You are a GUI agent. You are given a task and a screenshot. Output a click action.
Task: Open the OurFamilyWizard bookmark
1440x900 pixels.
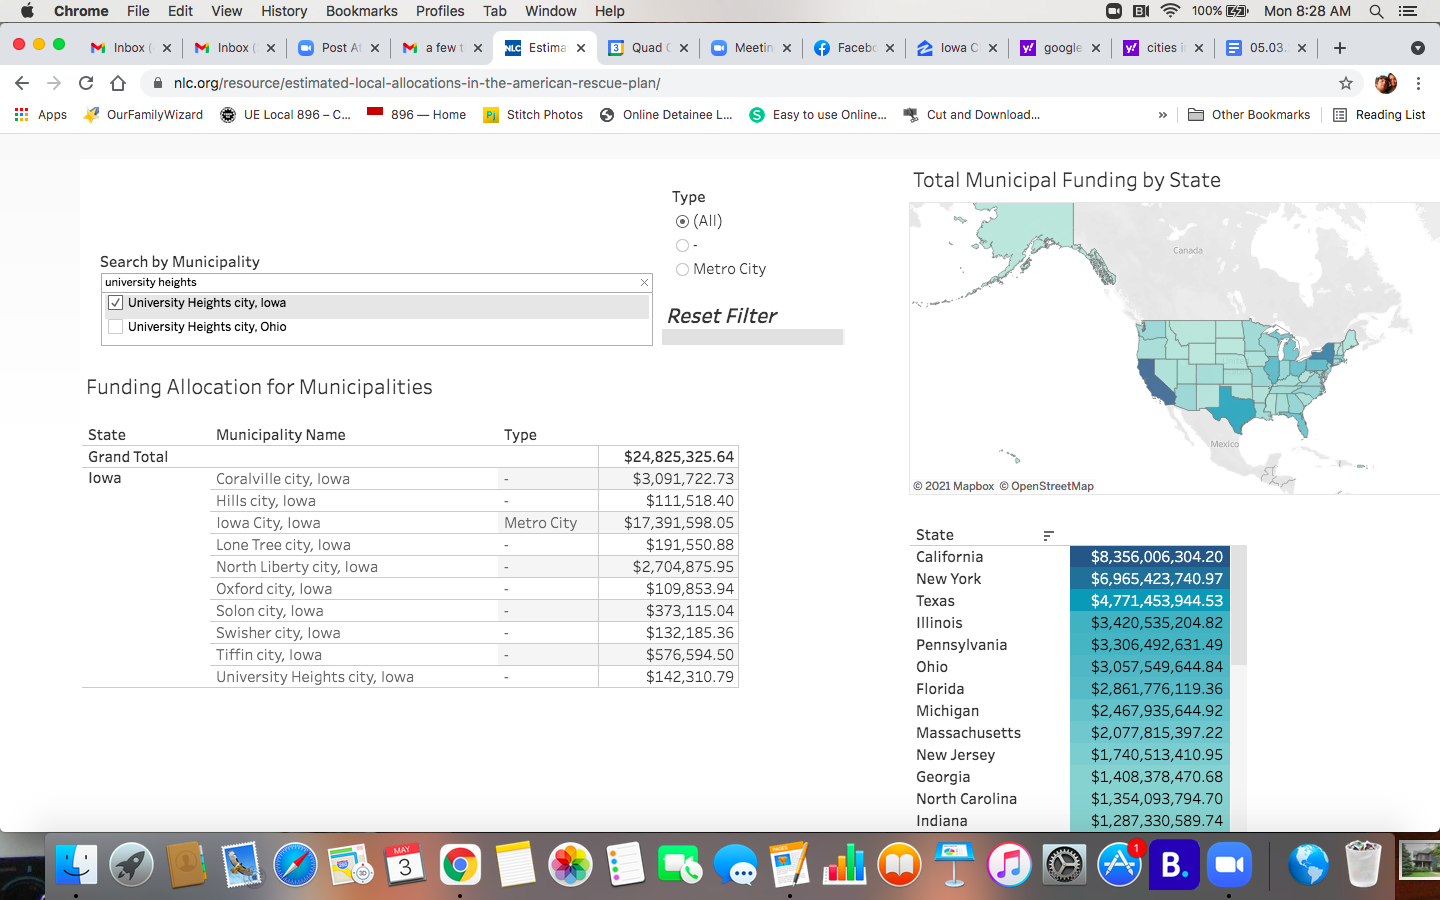click(x=143, y=115)
